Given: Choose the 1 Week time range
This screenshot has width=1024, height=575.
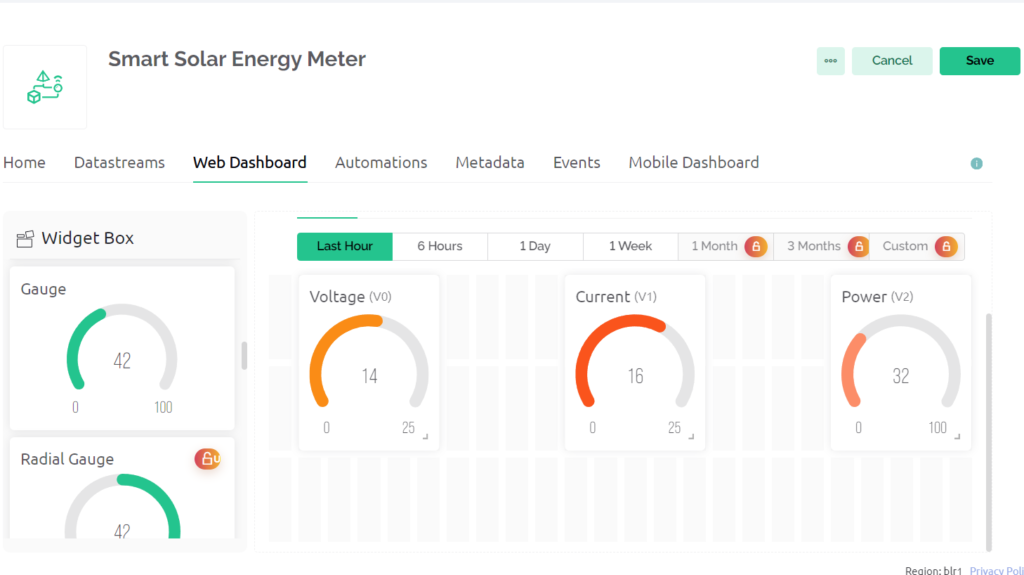Looking at the screenshot, I should click(630, 247).
